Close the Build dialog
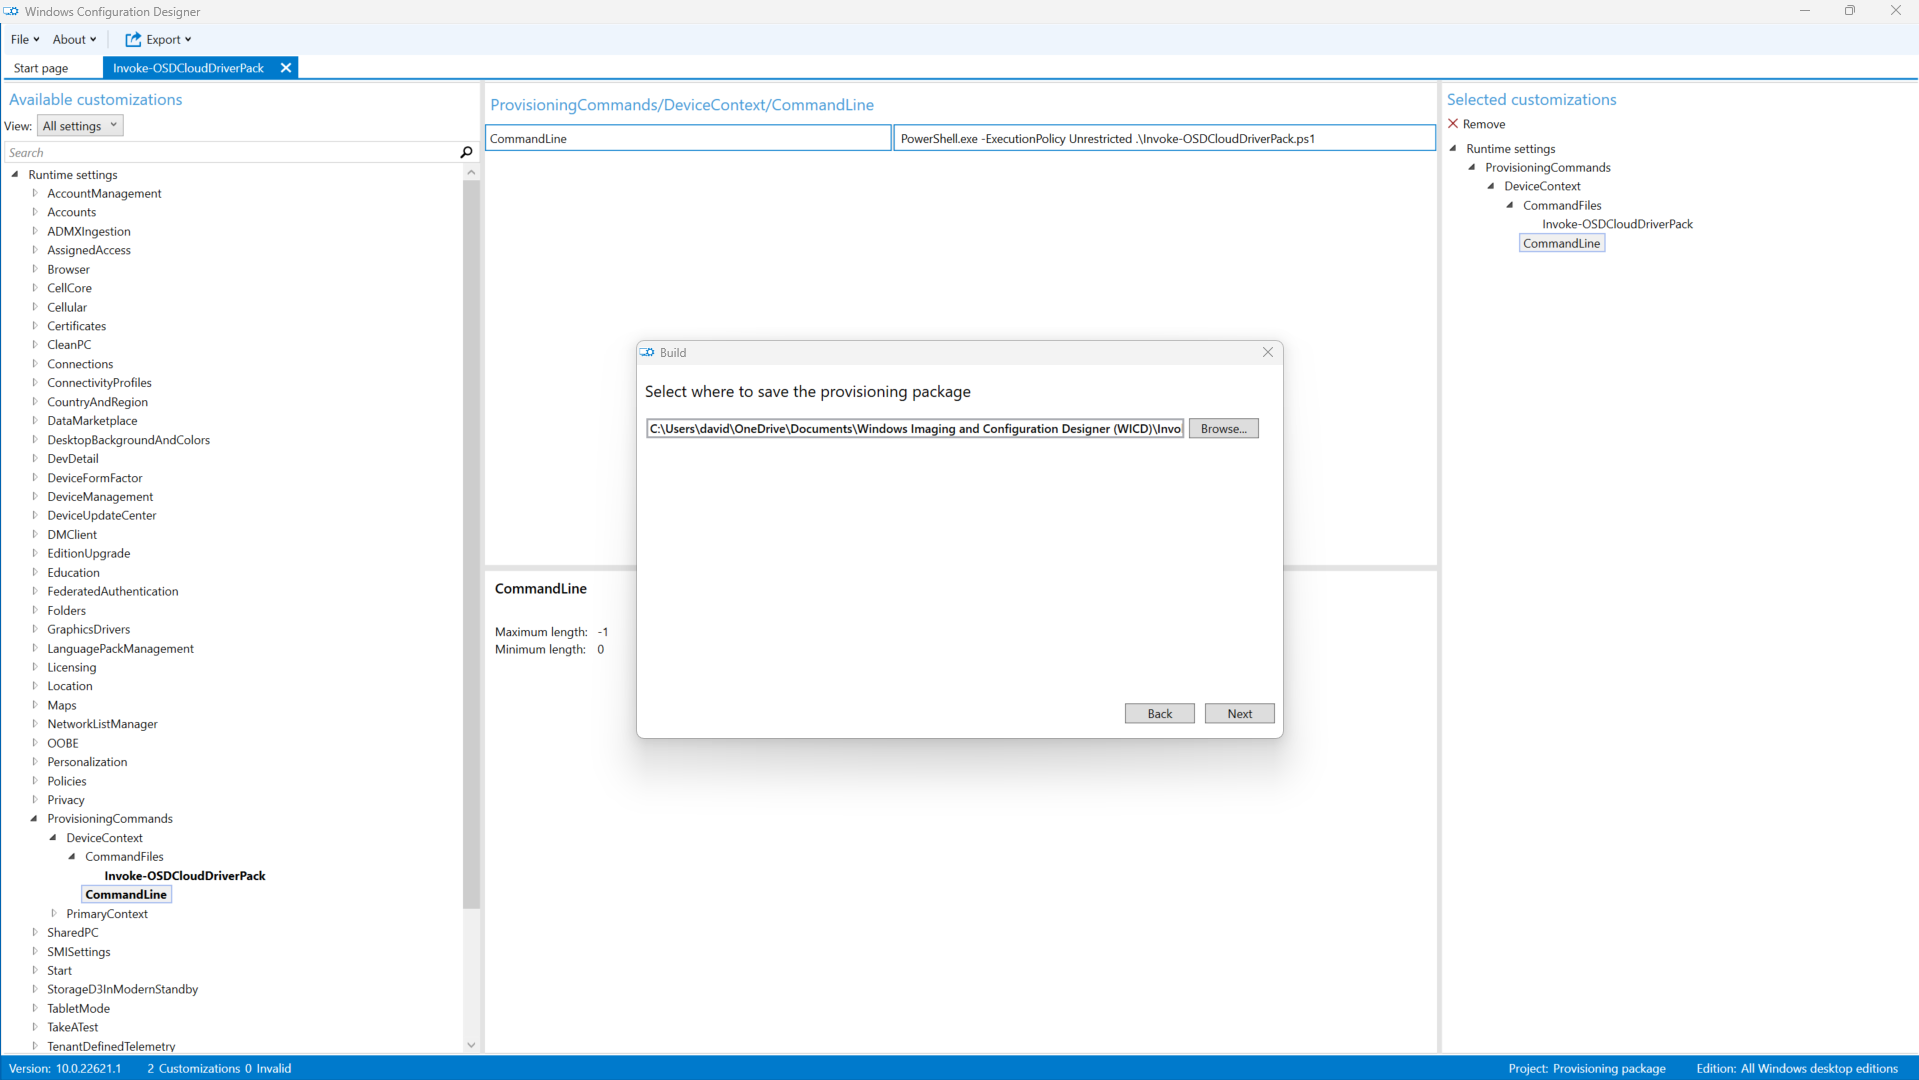 (x=1267, y=352)
